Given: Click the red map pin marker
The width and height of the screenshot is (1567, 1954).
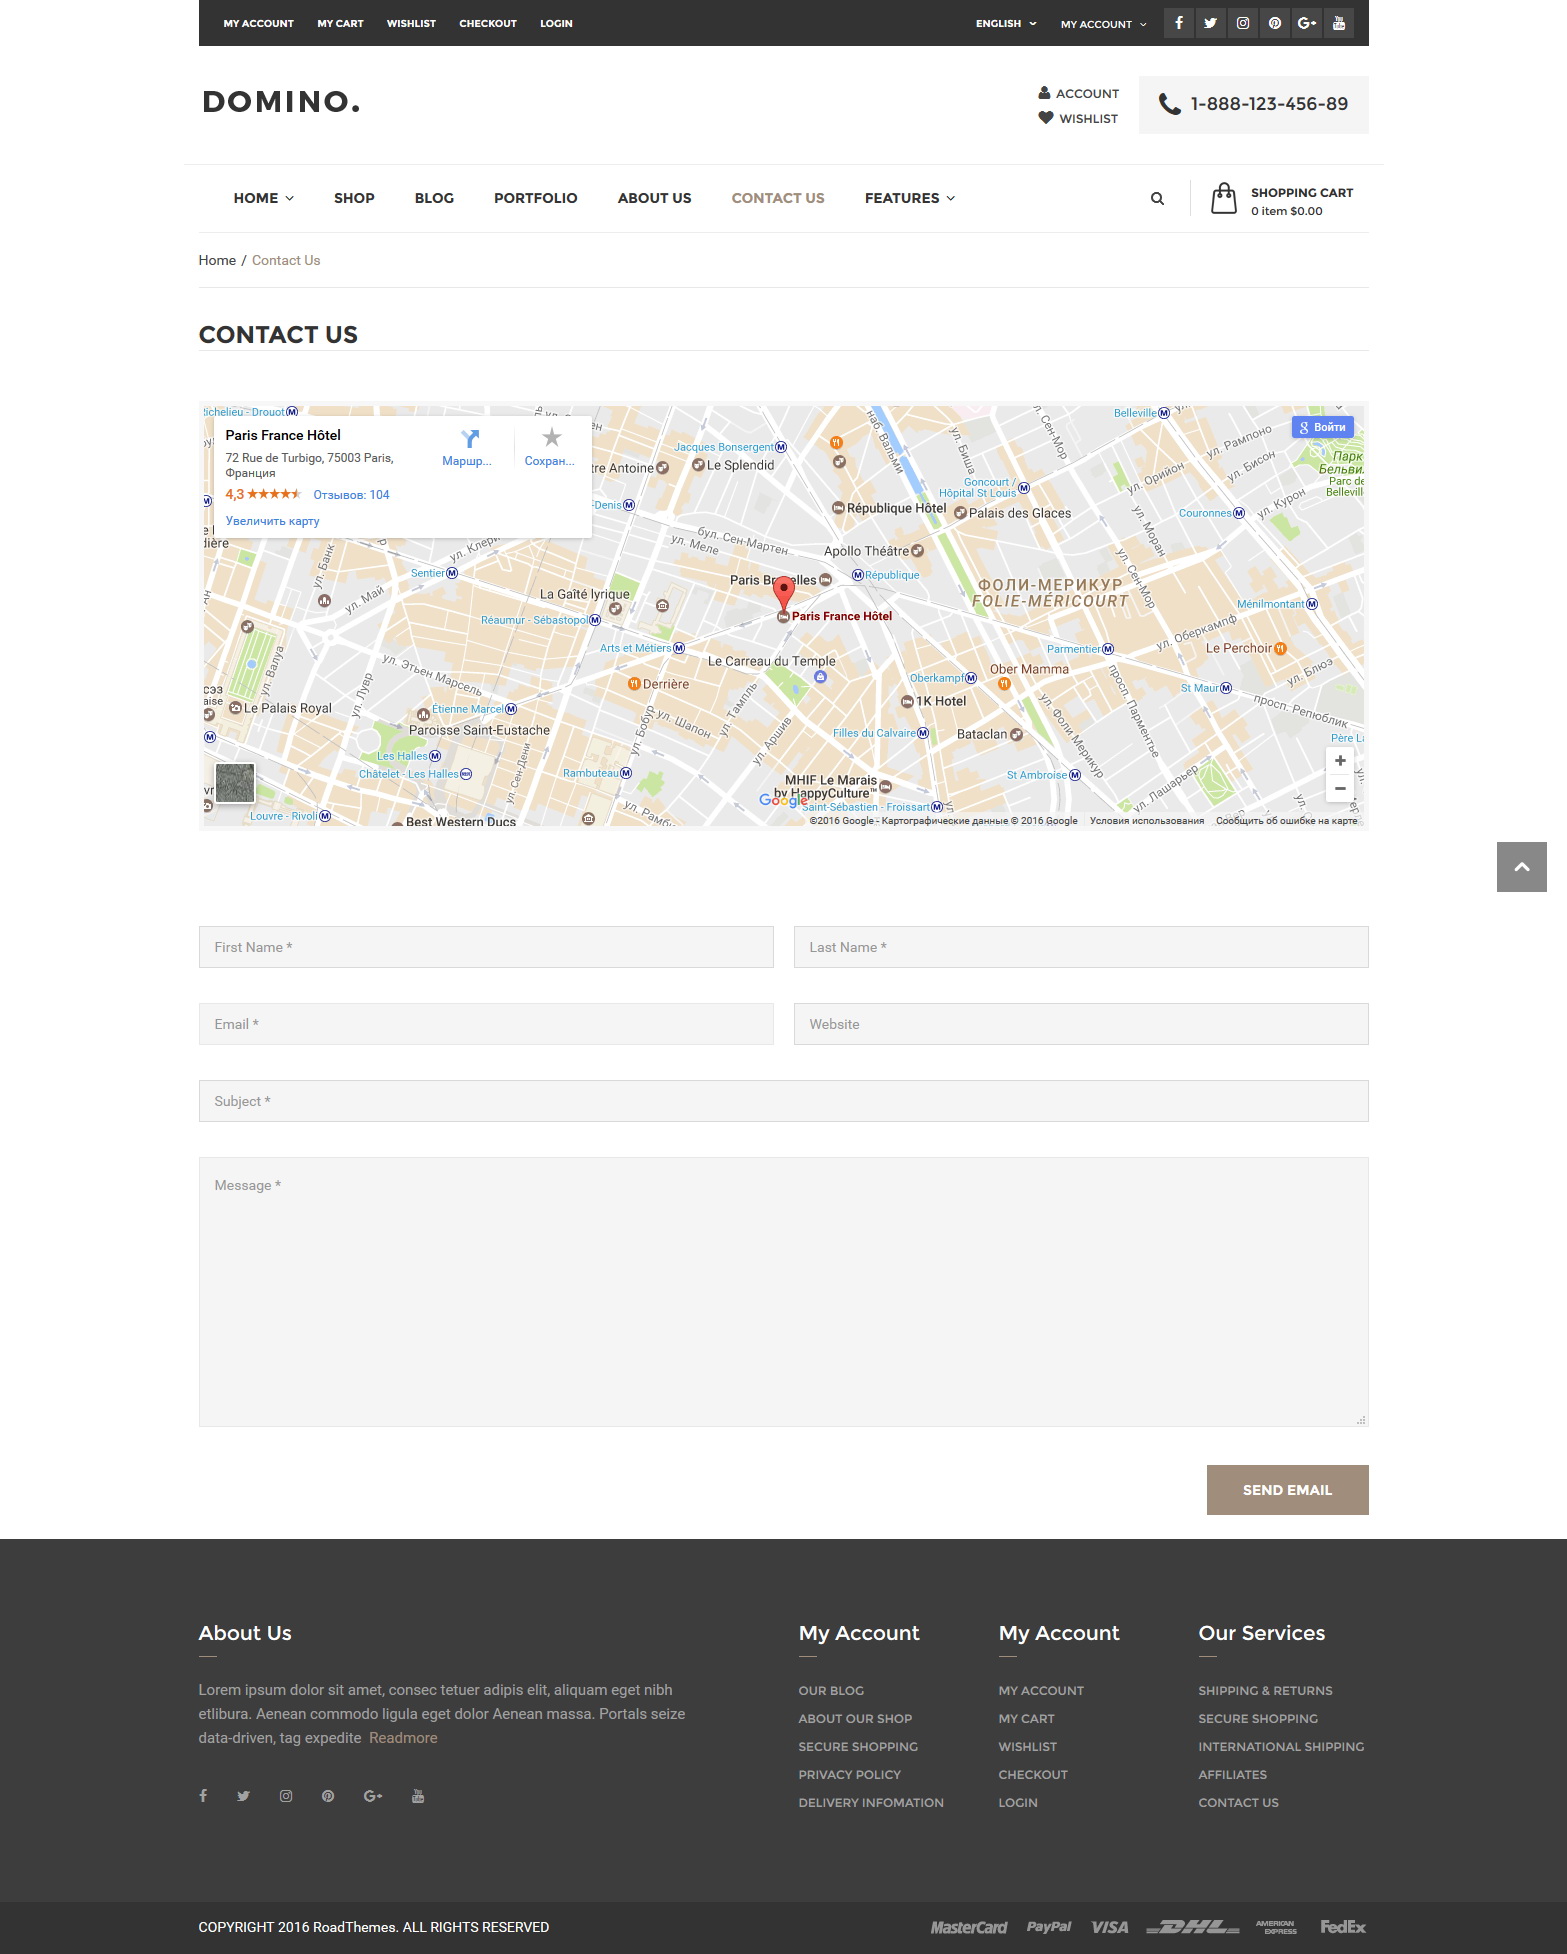Looking at the screenshot, I should pos(784,593).
